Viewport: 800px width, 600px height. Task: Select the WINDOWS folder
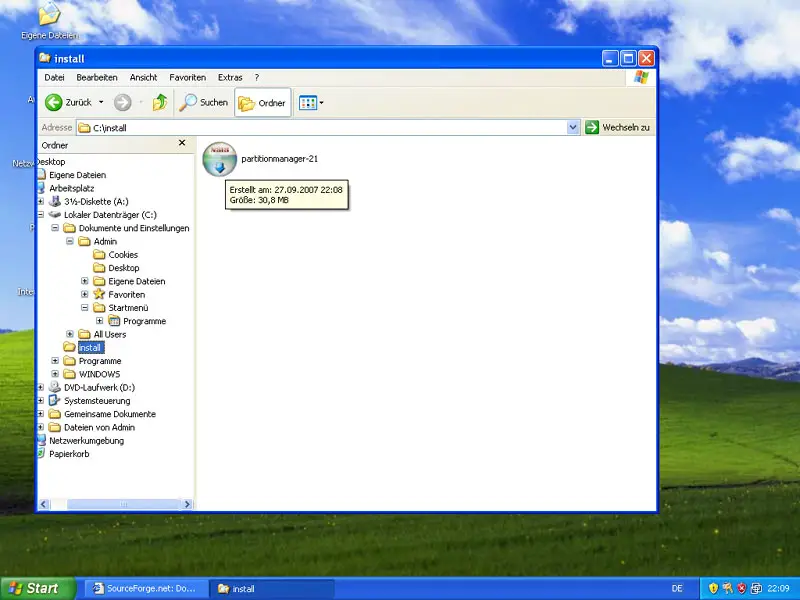coord(99,374)
